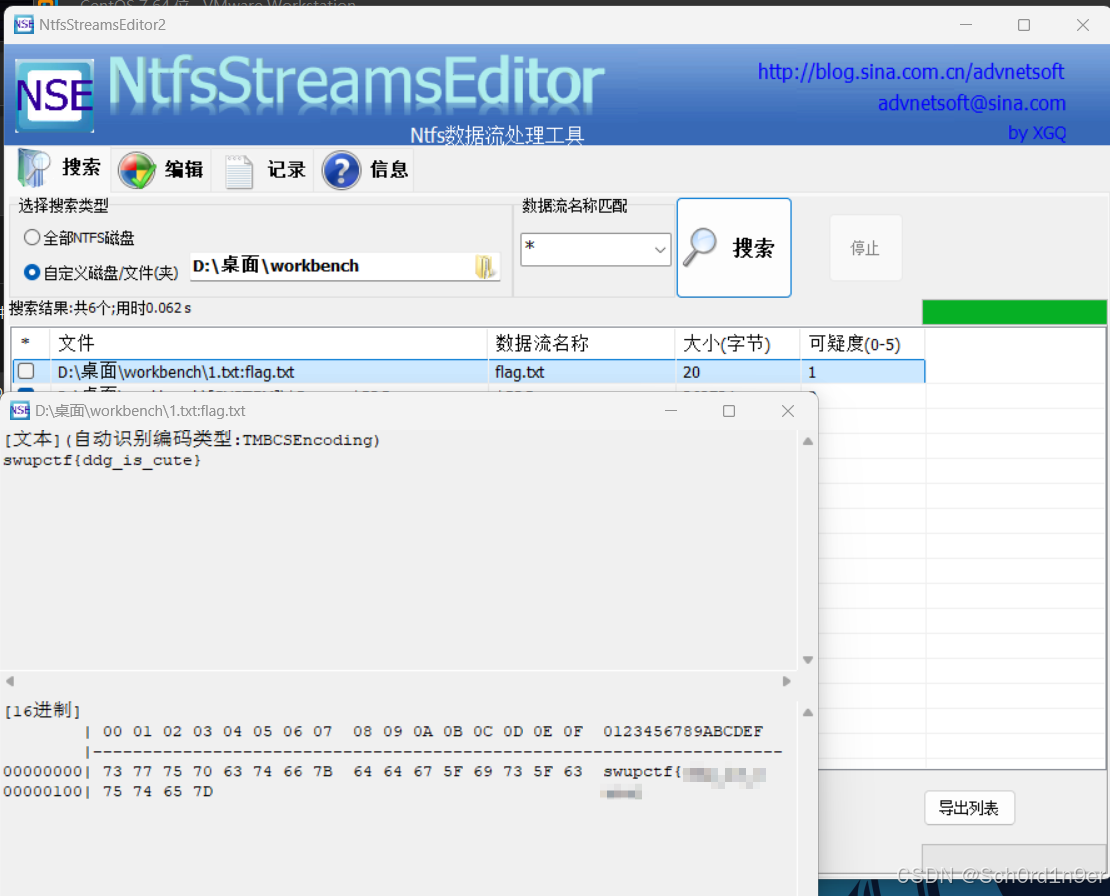Minimize the flag.txt viewer window

(x=671, y=410)
